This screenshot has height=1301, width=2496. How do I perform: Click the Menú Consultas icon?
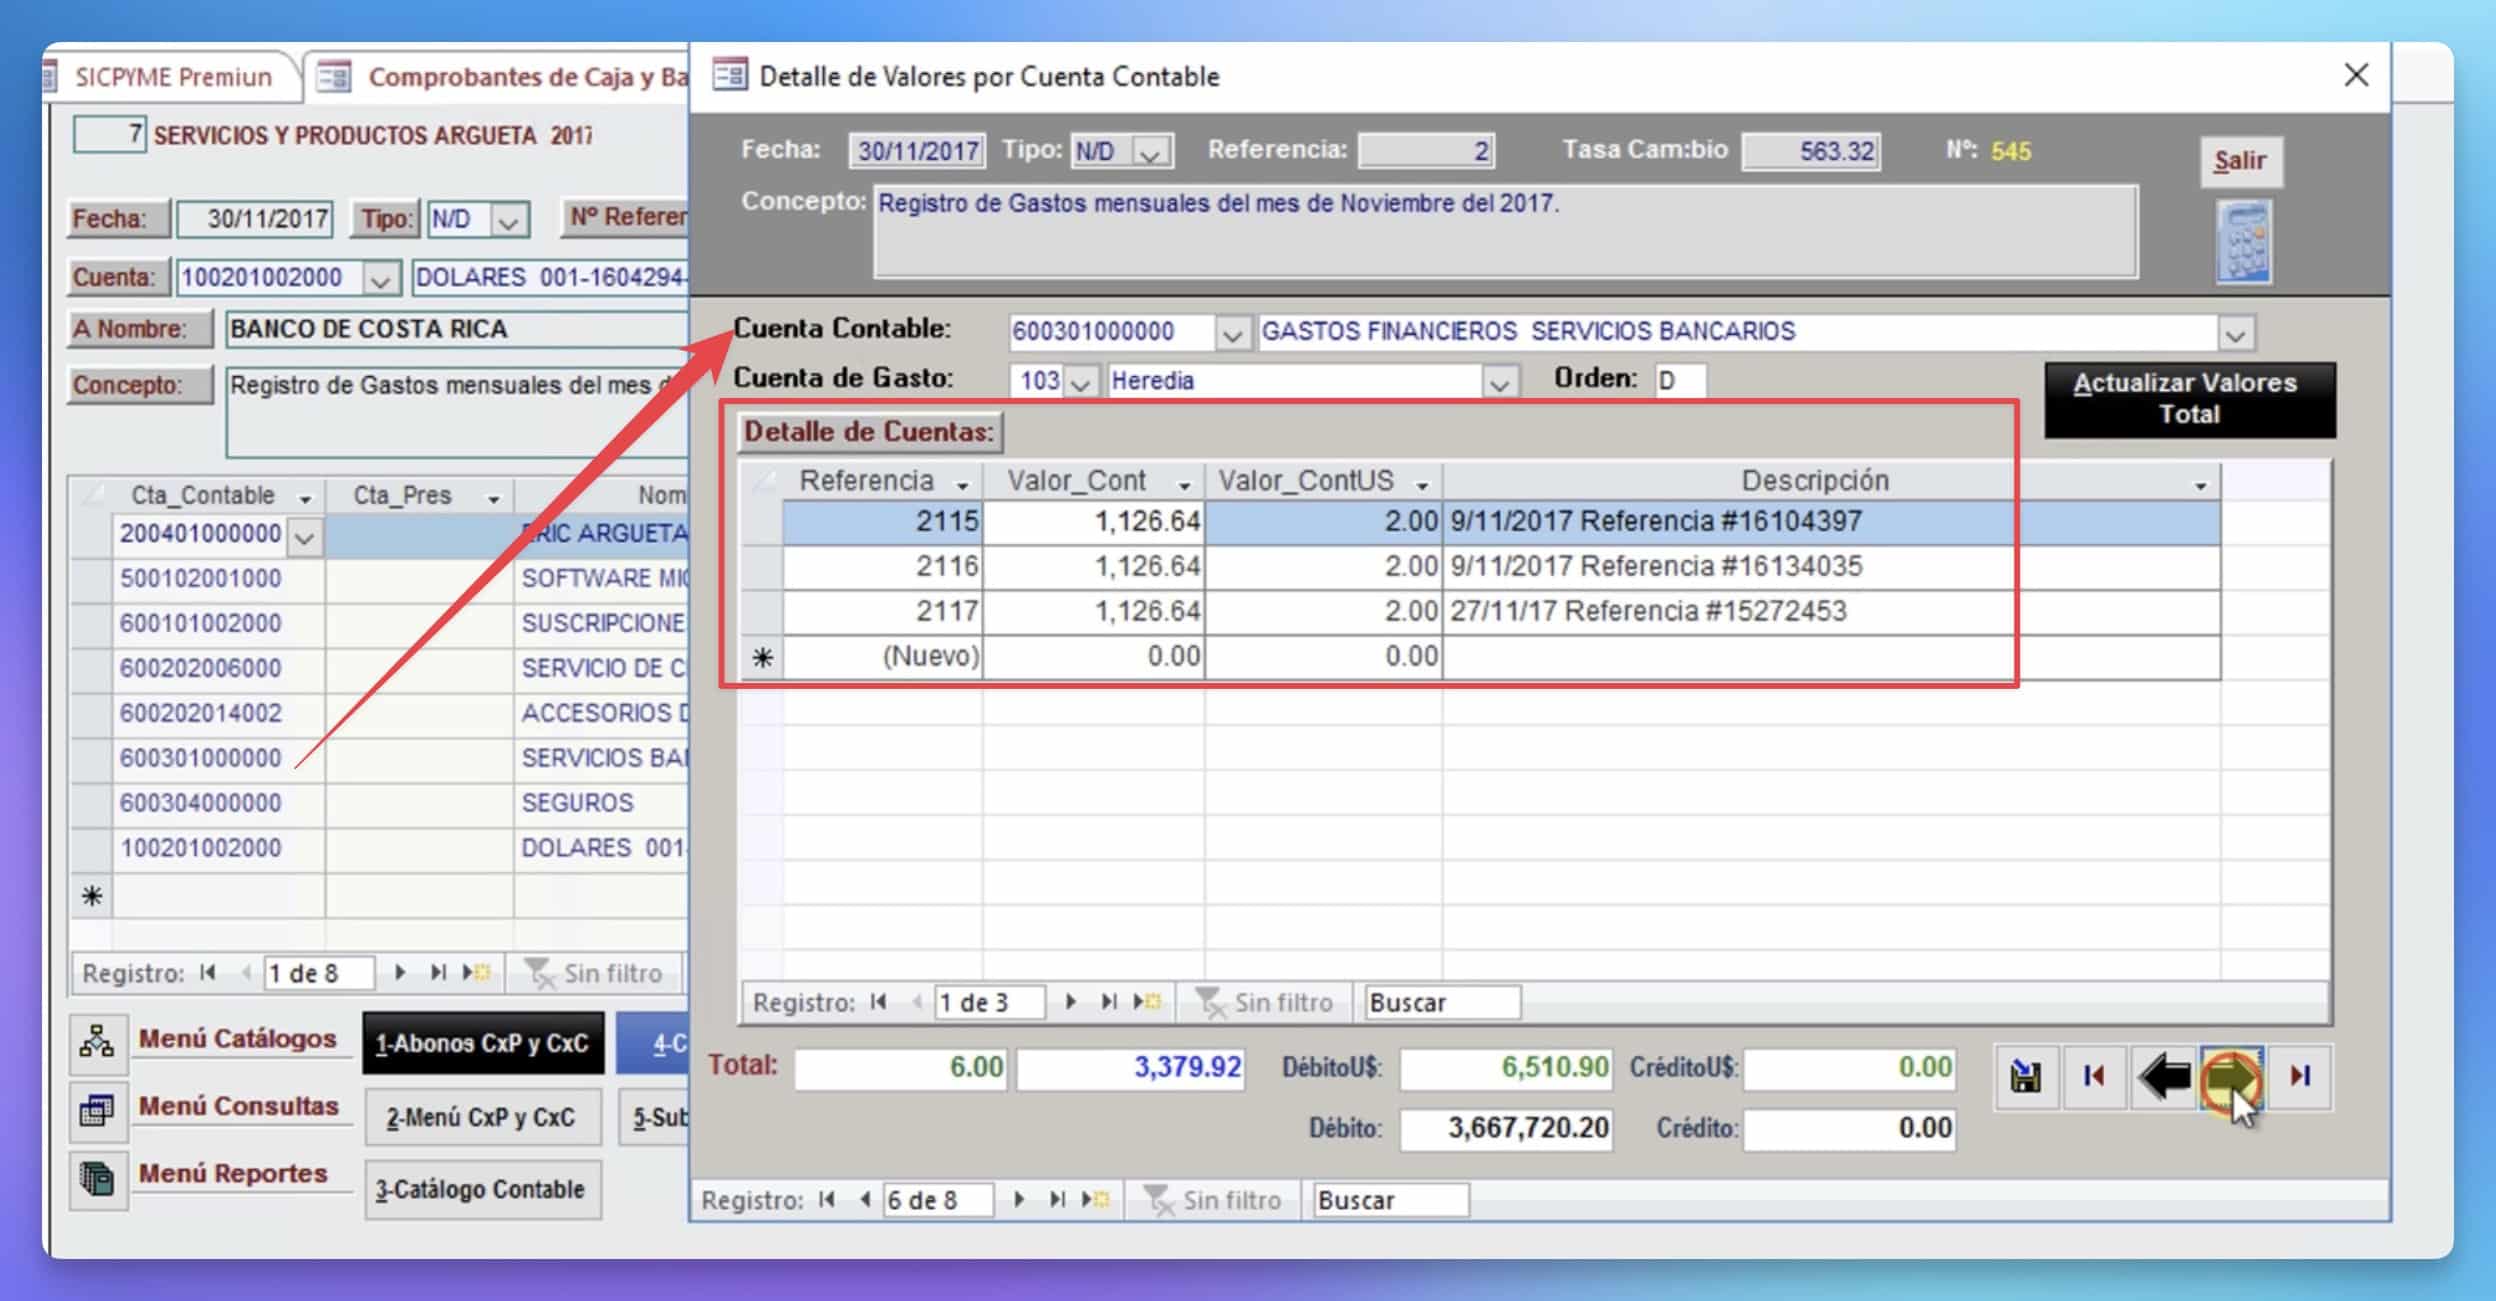point(97,1109)
